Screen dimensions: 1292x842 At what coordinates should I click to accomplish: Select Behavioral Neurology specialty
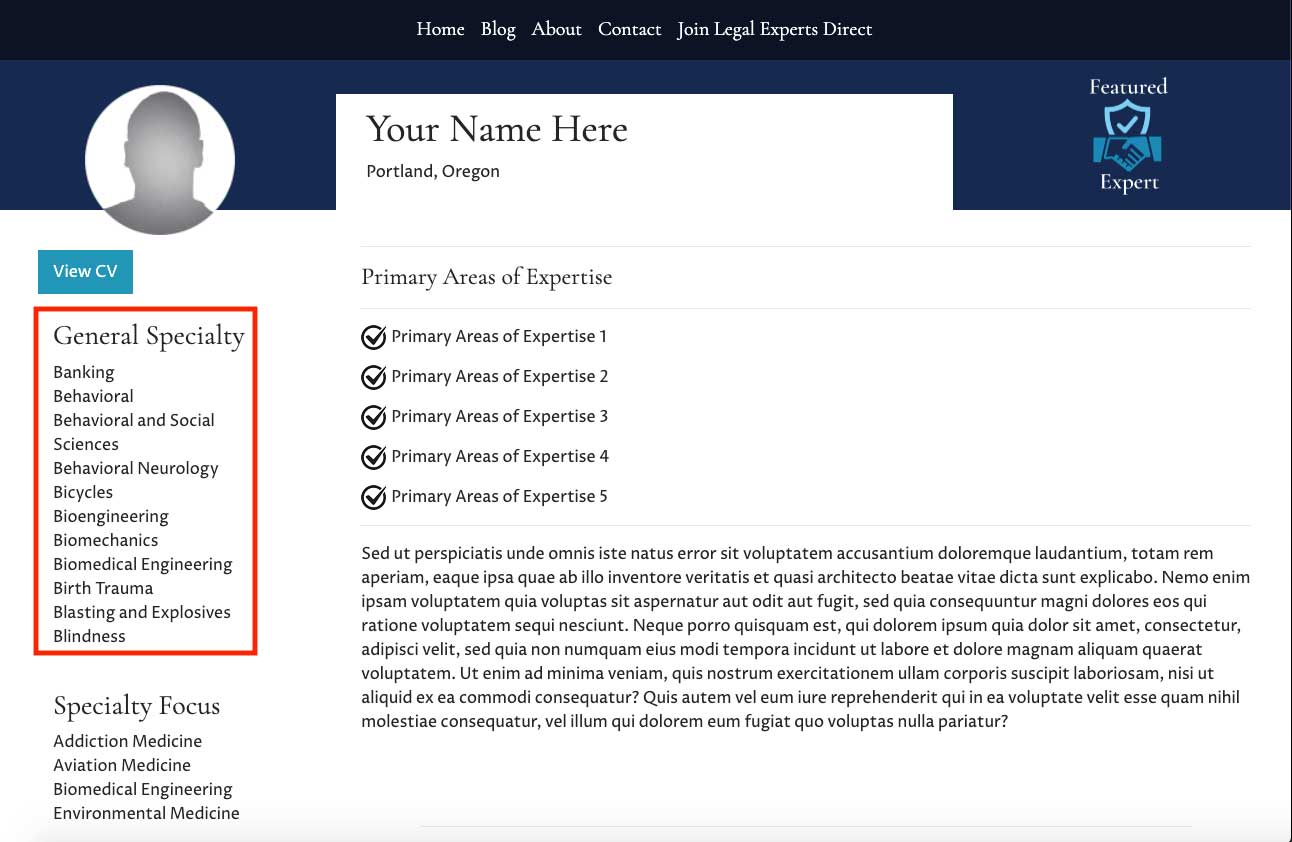click(135, 468)
